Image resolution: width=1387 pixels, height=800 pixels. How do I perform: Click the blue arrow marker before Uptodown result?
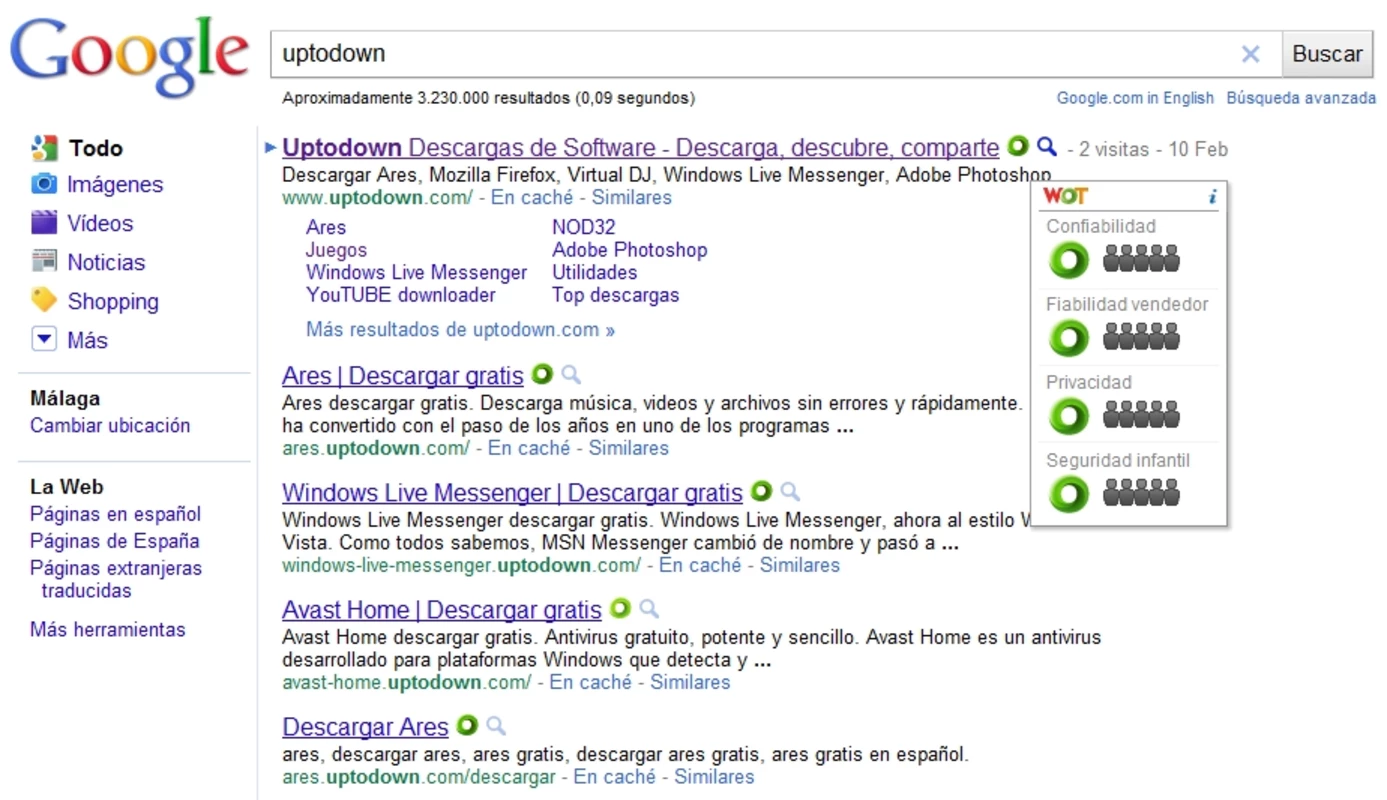point(270,148)
